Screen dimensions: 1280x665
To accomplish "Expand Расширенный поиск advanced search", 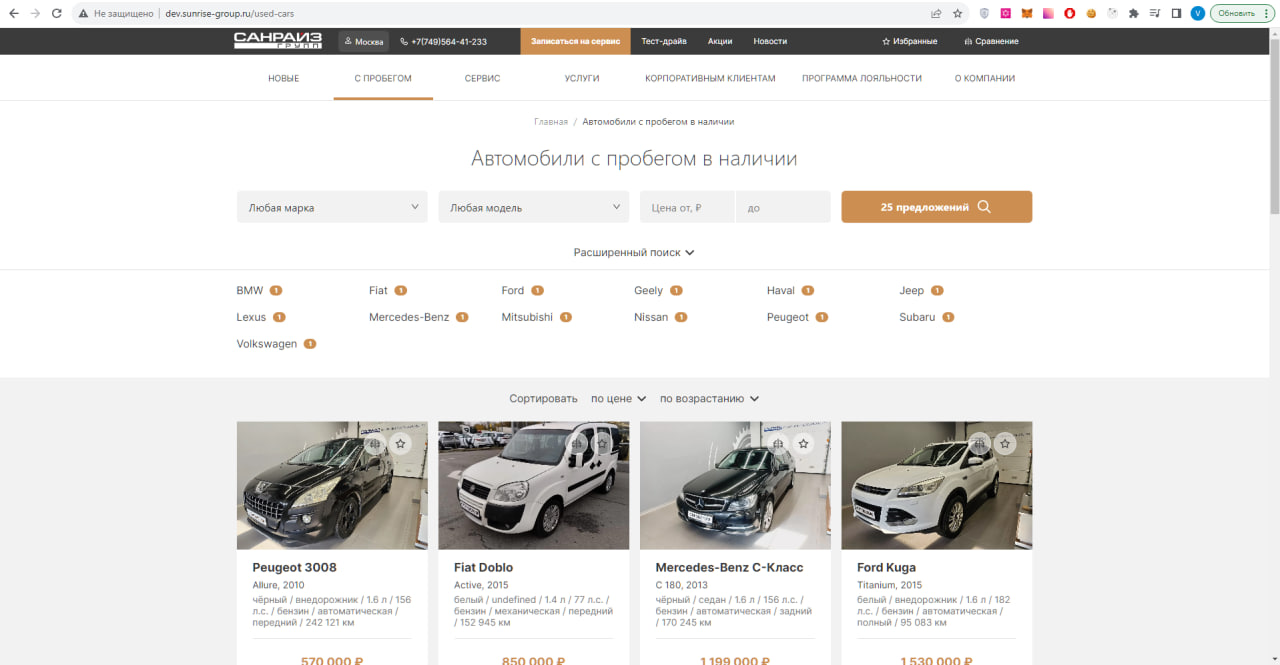I will pyautogui.click(x=634, y=253).
